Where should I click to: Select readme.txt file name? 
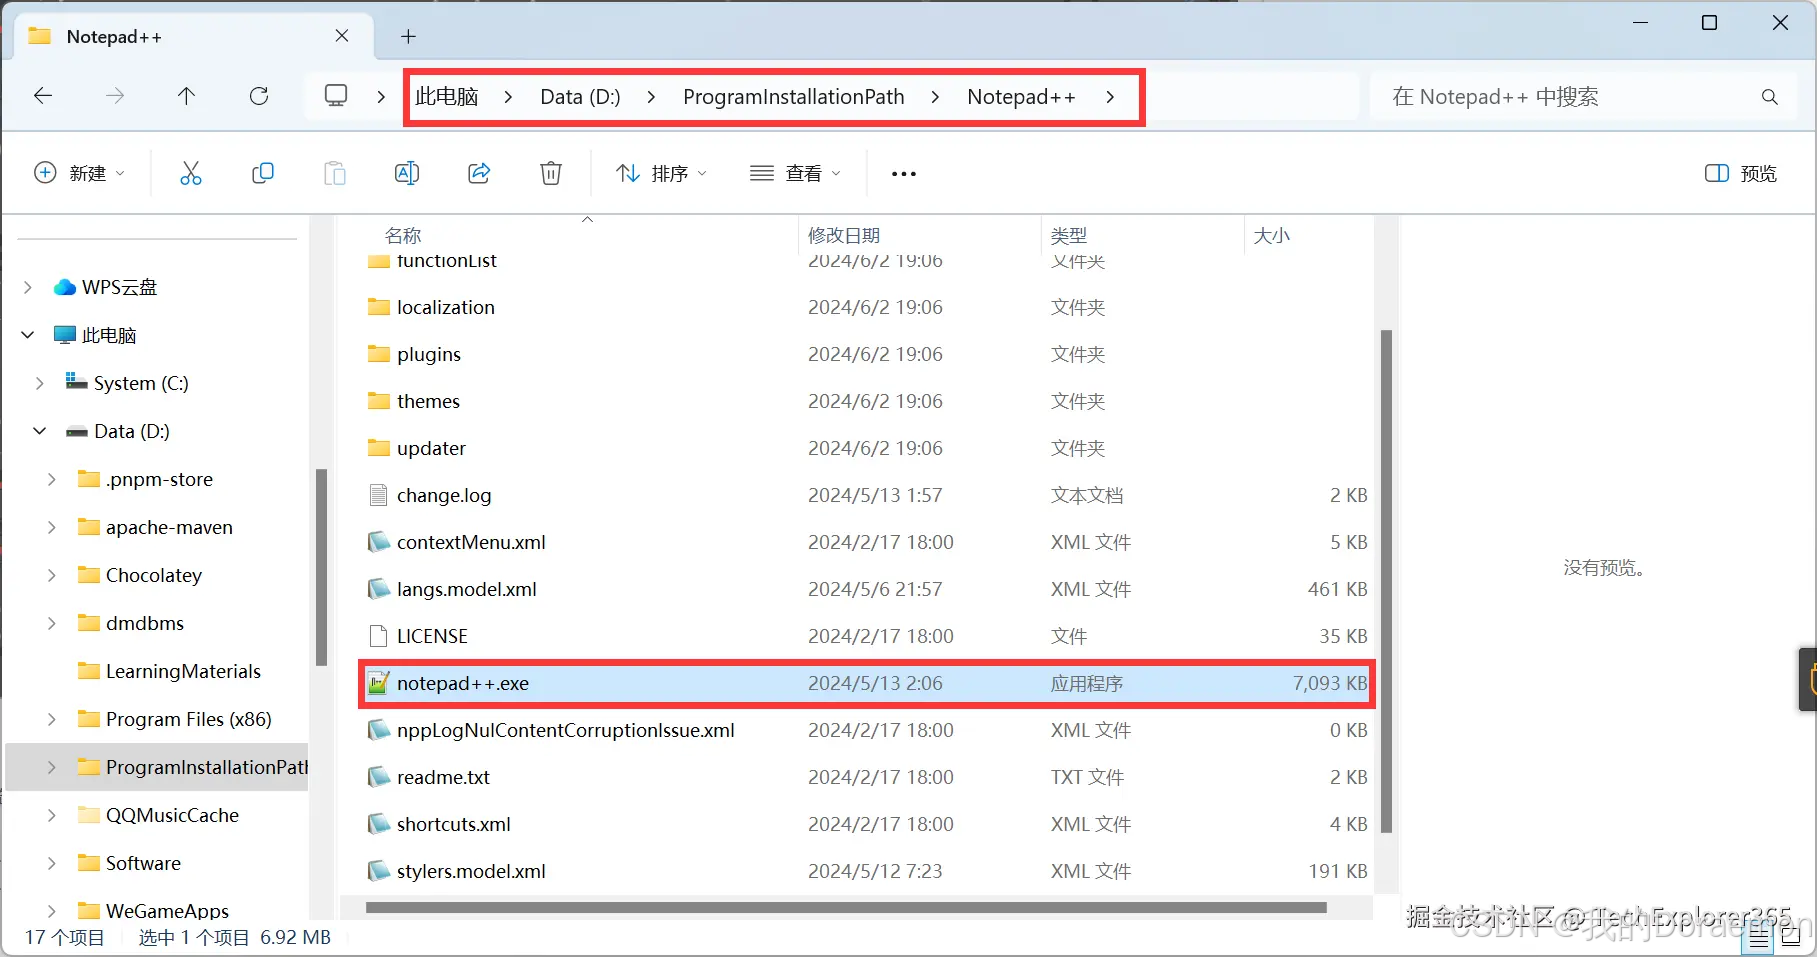coord(443,777)
